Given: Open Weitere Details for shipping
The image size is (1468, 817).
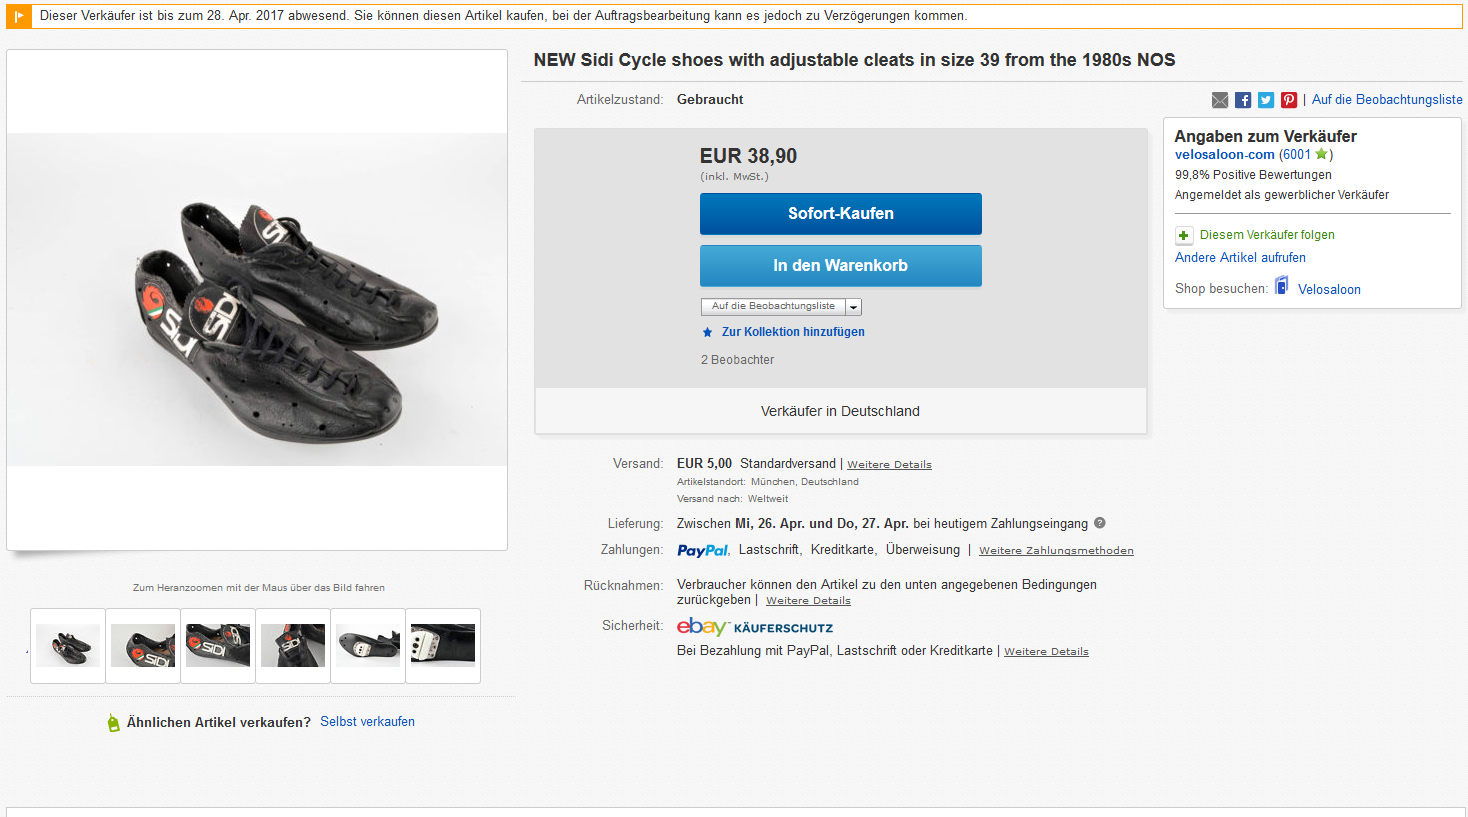Looking at the screenshot, I should pos(889,465).
